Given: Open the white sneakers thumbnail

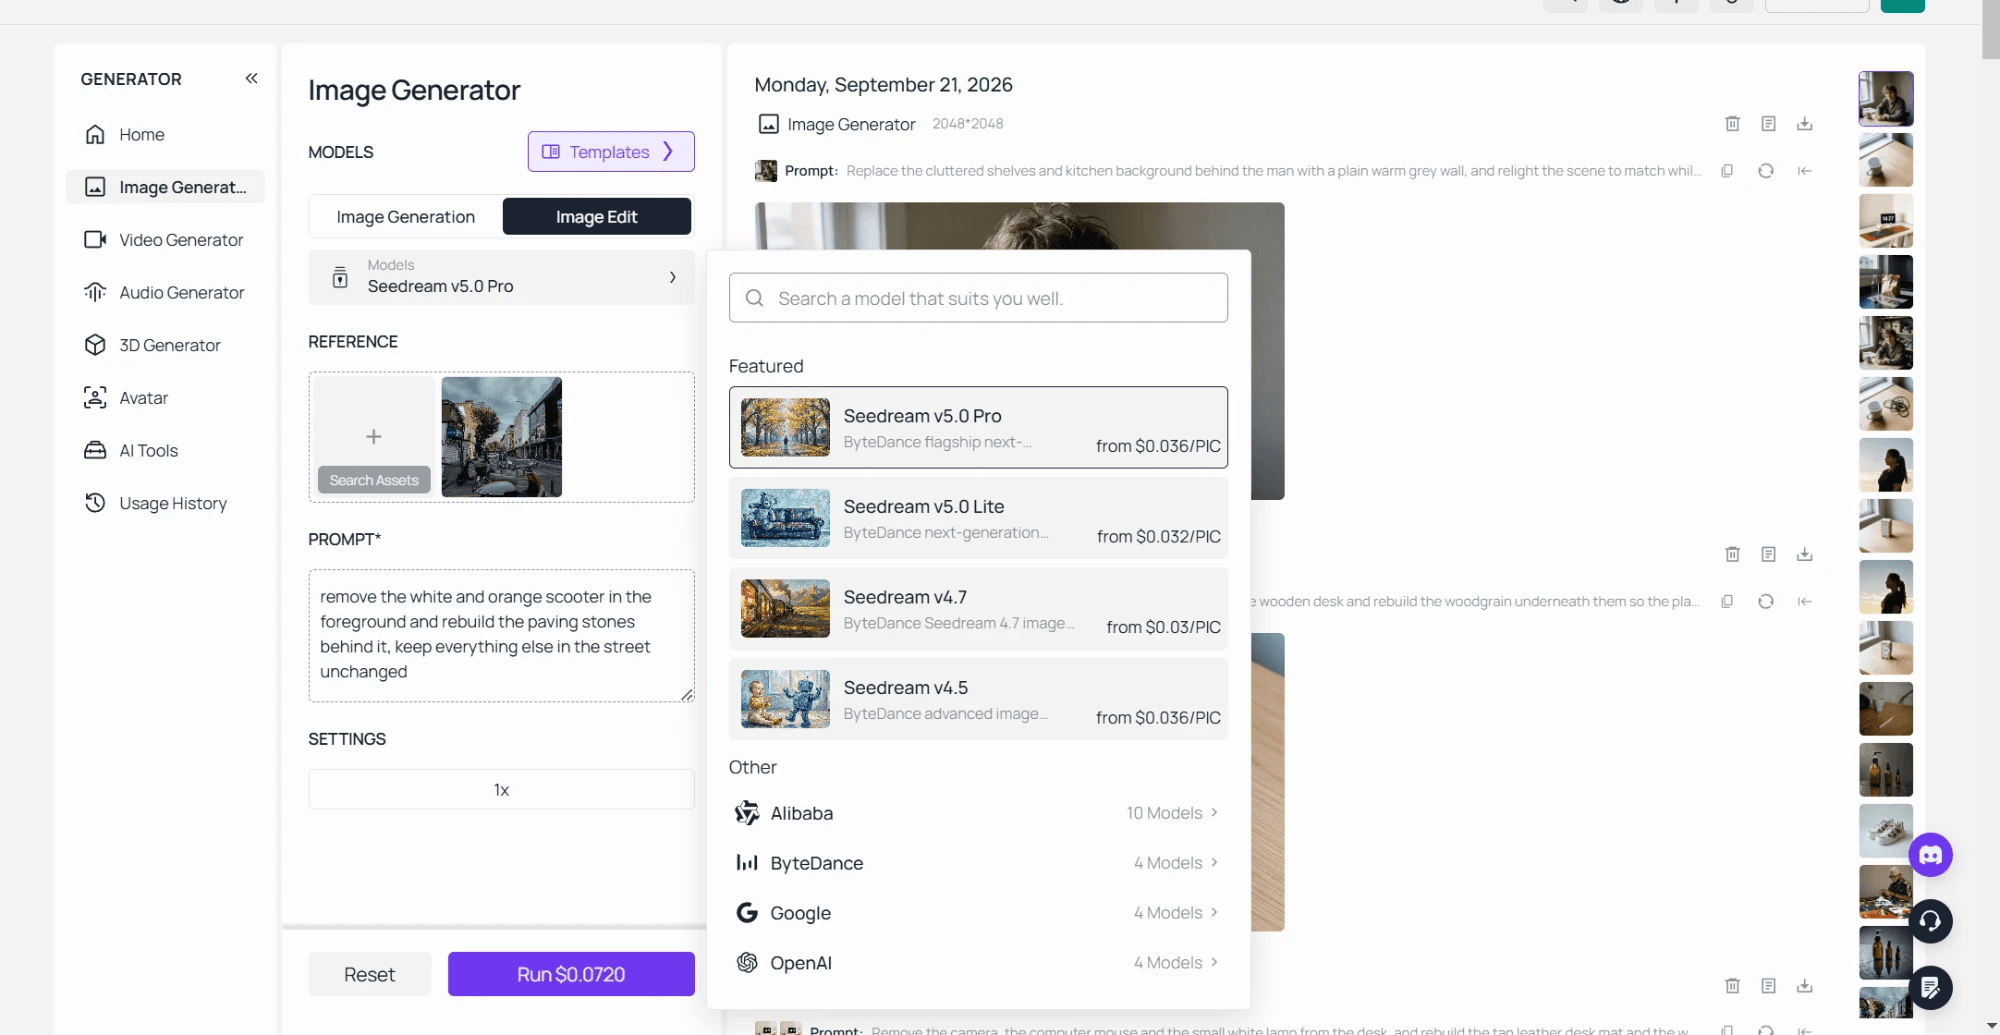Looking at the screenshot, I should click(x=1886, y=831).
